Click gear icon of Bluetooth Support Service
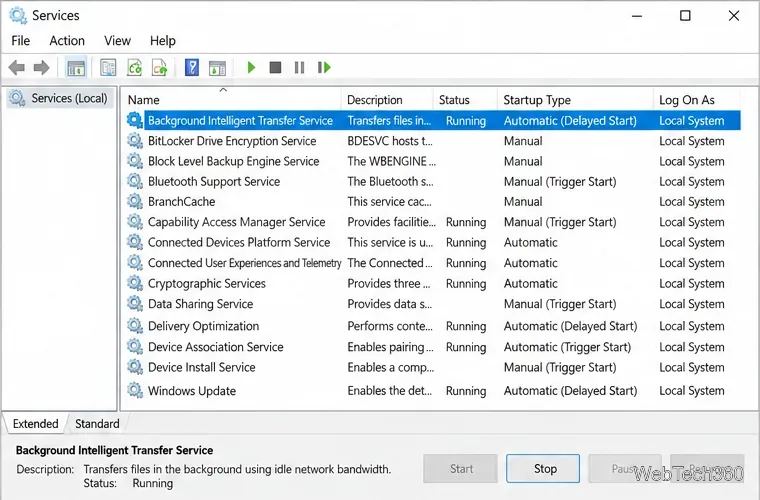Viewport: 760px width, 500px height. [x=134, y=182]
